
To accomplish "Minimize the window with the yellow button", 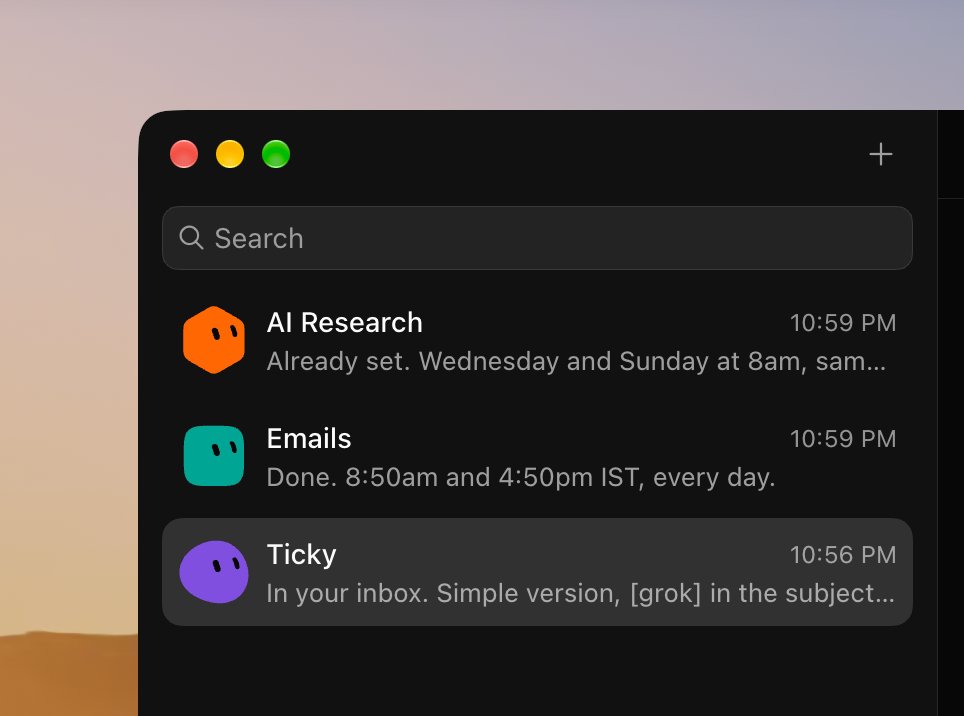I will (x=230, y=154).
